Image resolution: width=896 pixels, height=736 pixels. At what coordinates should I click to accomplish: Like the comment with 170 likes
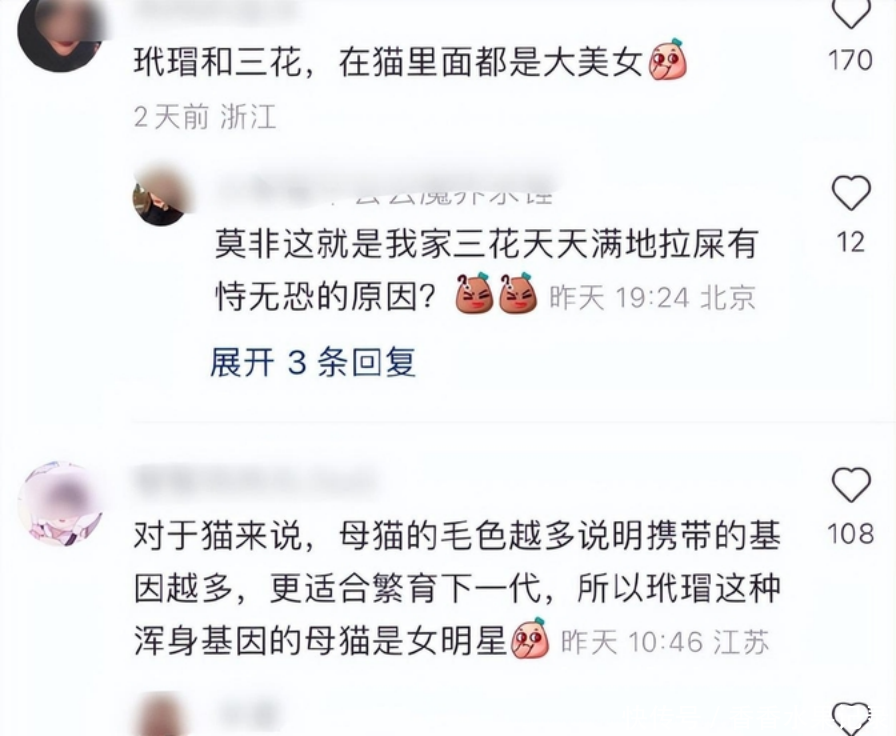point(851,13)
